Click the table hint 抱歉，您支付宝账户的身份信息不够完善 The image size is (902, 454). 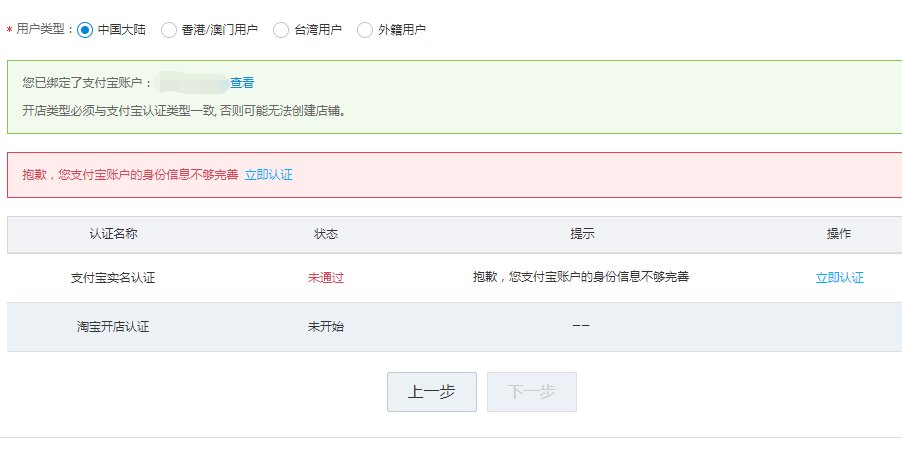coord(581,277)
